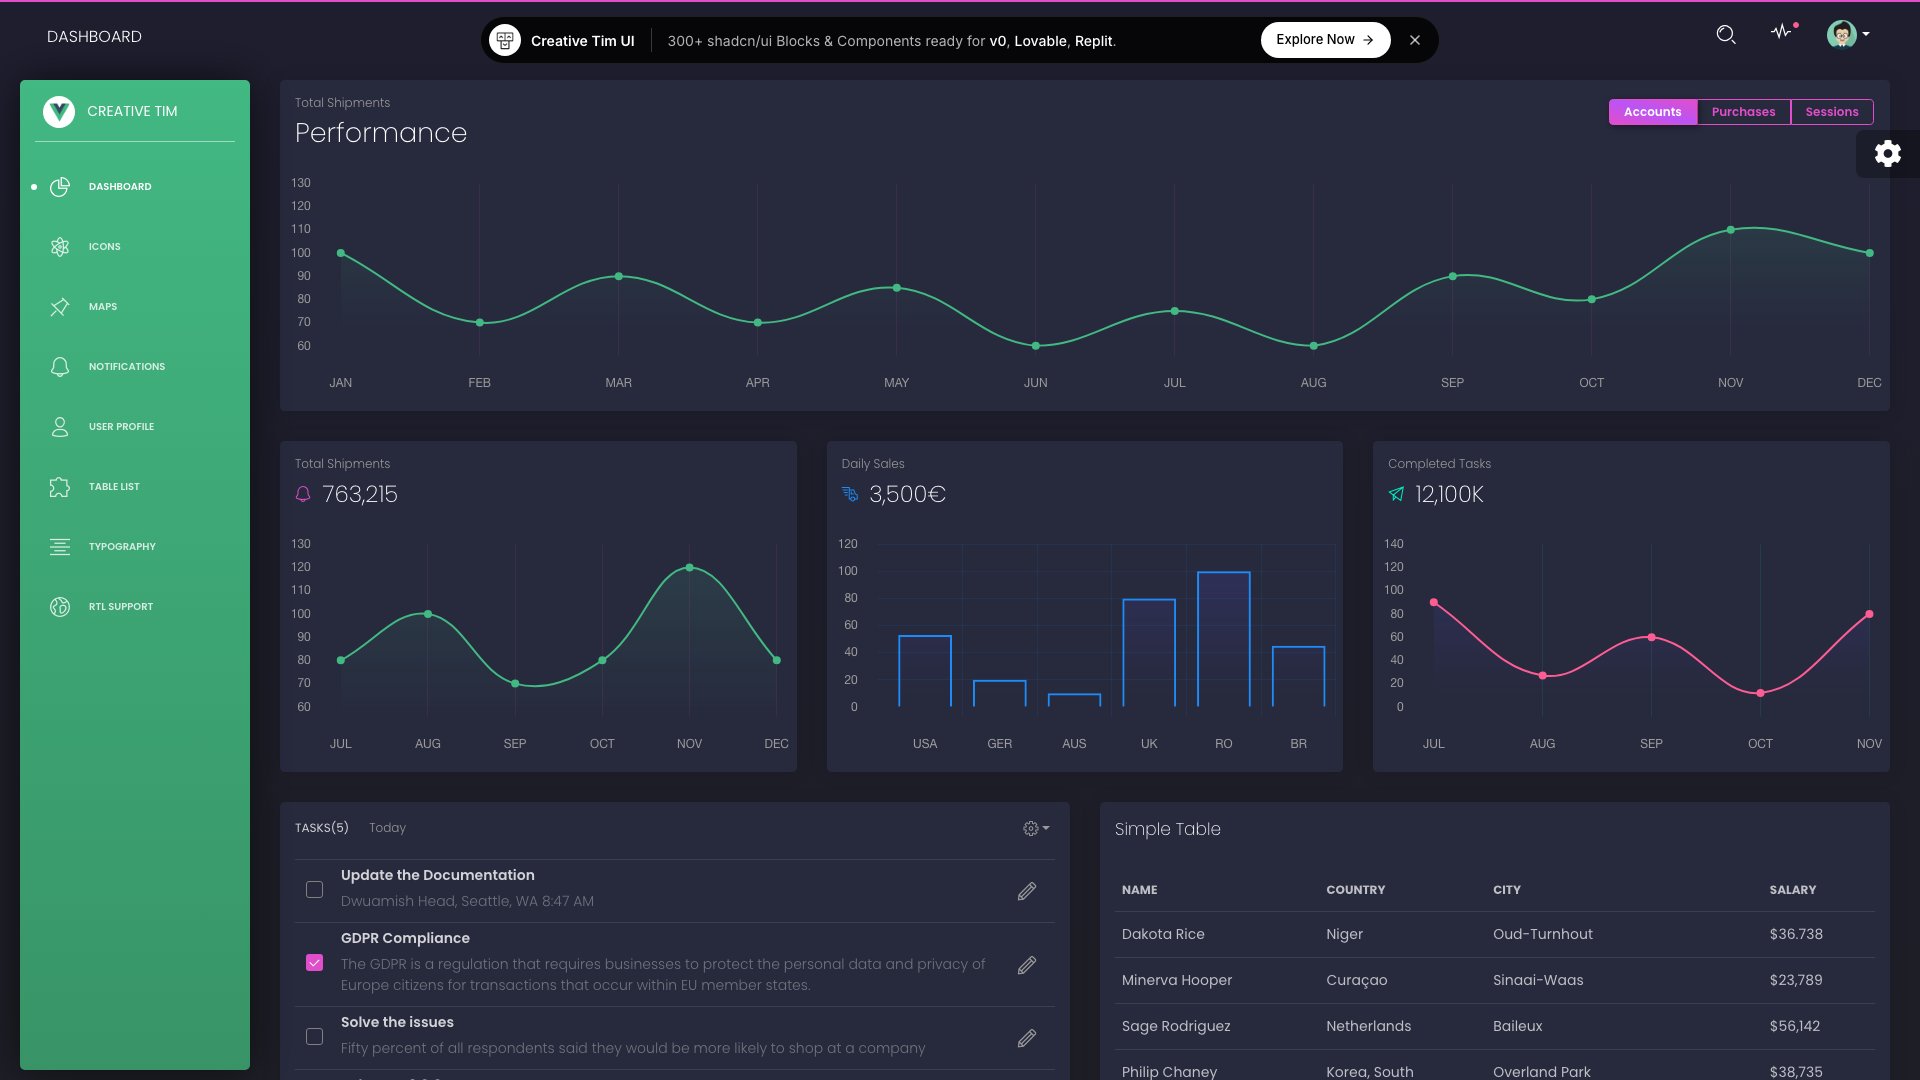
Task: Mark the Solve the issues task complete
Action: pos(314,1037)
